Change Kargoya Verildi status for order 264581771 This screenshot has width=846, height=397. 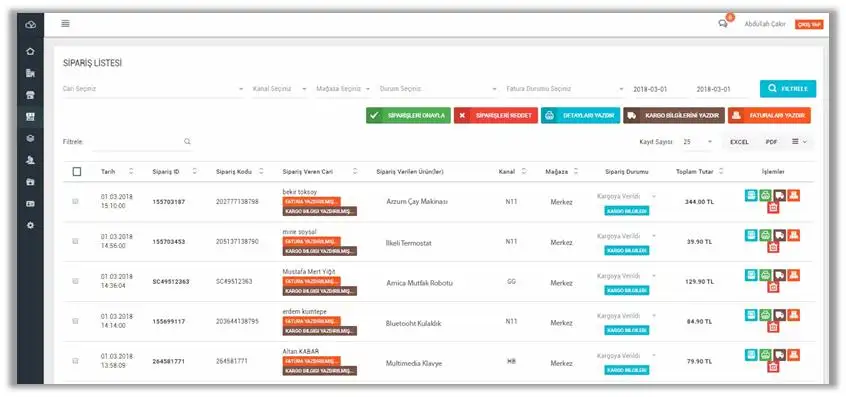point(626,356)
